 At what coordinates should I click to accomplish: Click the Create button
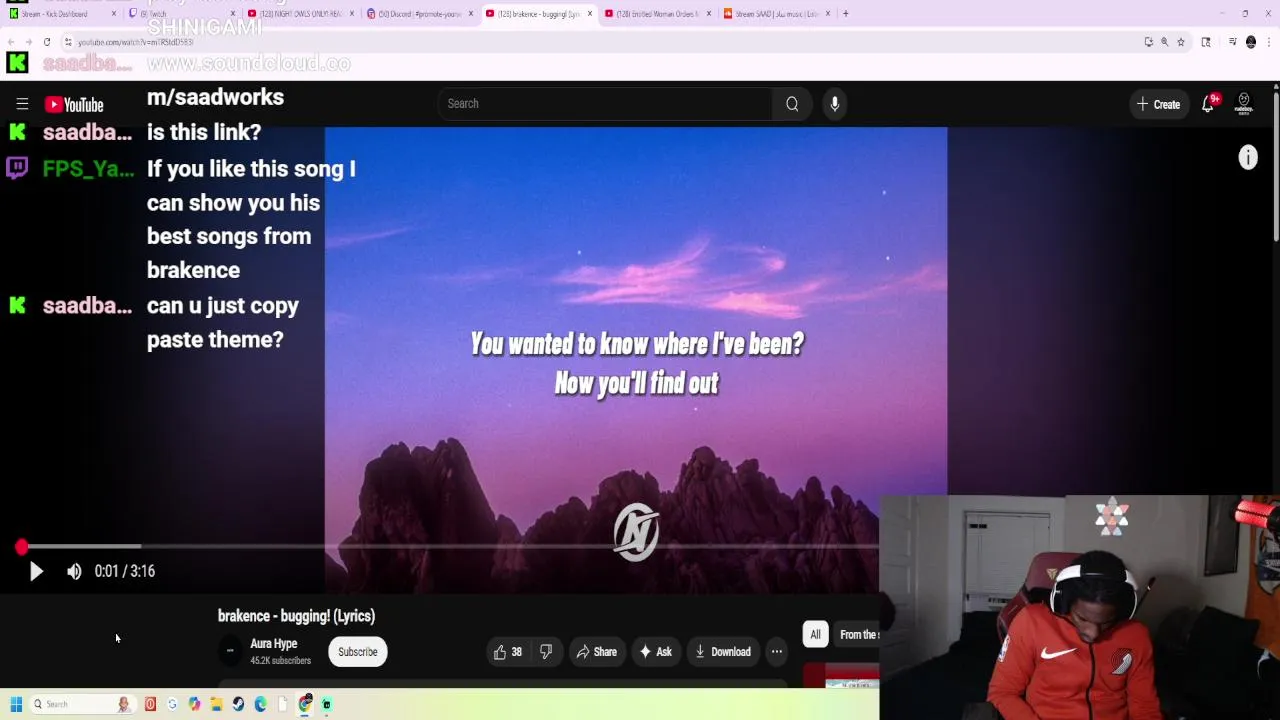[1158, 104]
